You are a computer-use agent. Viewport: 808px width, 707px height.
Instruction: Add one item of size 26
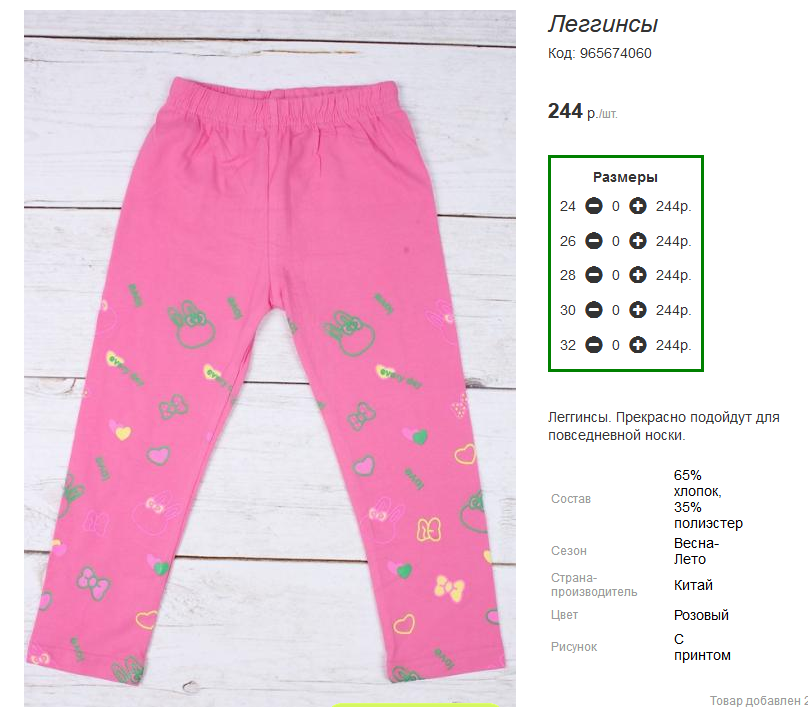637,241
